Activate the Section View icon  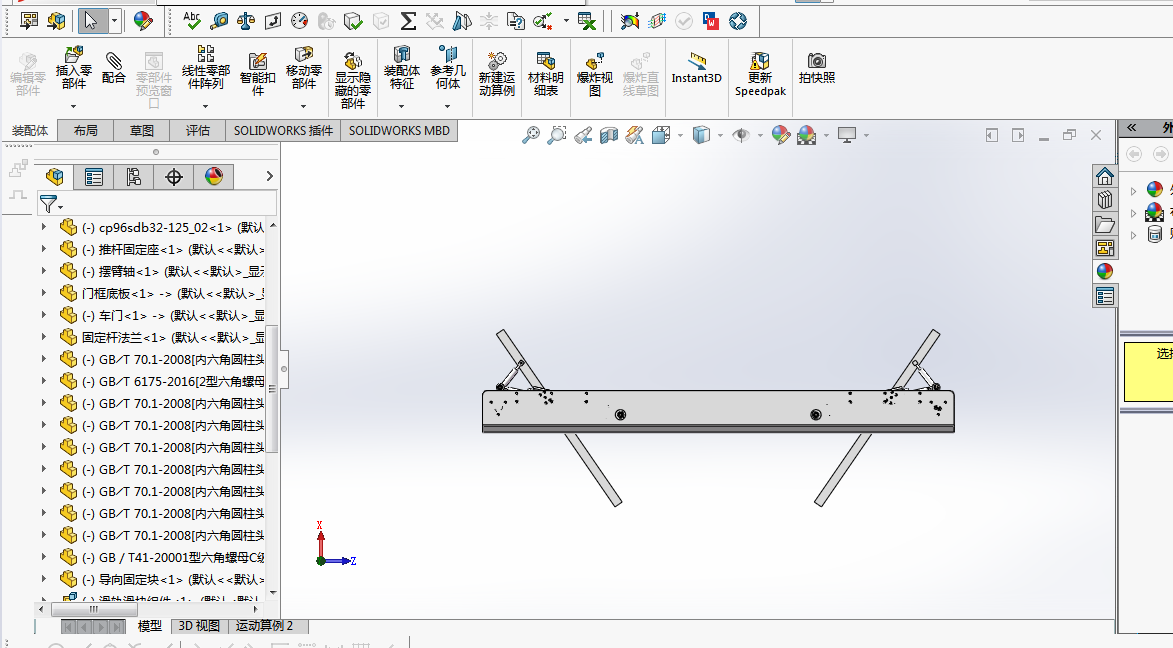609,135
